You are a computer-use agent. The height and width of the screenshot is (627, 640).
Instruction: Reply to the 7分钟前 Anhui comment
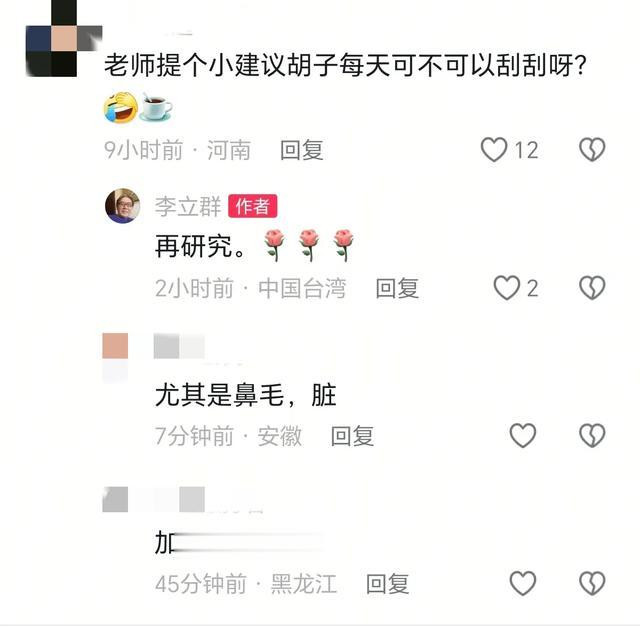[352, 436]
